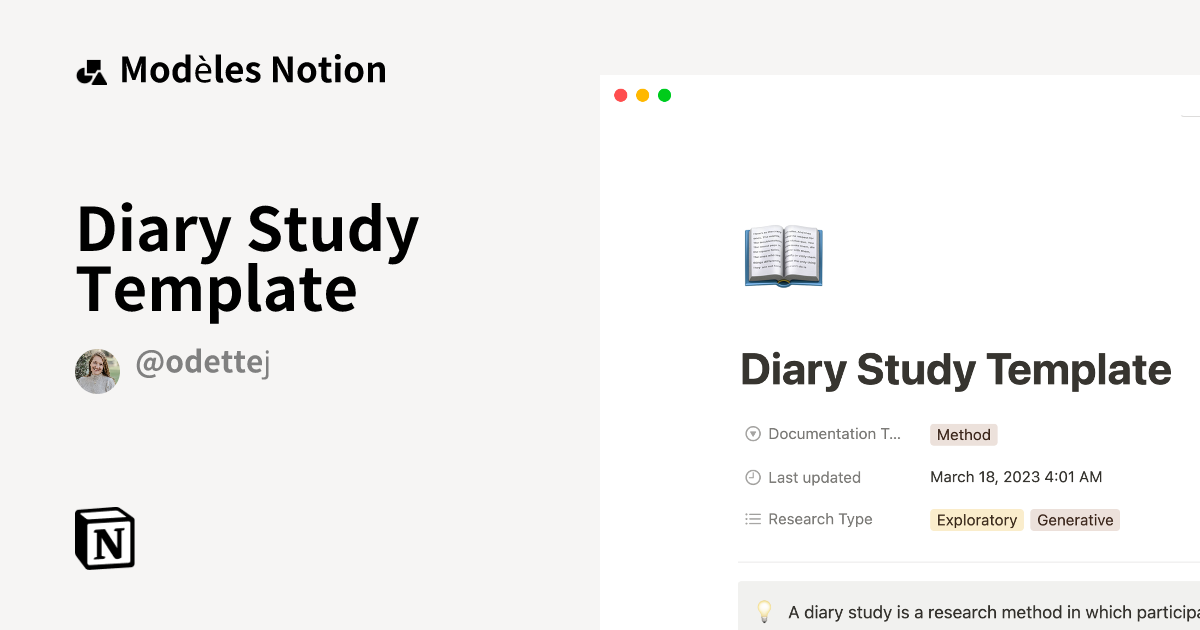The width and height of the screenshot is (1200, 630).
Task: Click the Modèles Notion shapes logo icon
Action: point(91,72)
